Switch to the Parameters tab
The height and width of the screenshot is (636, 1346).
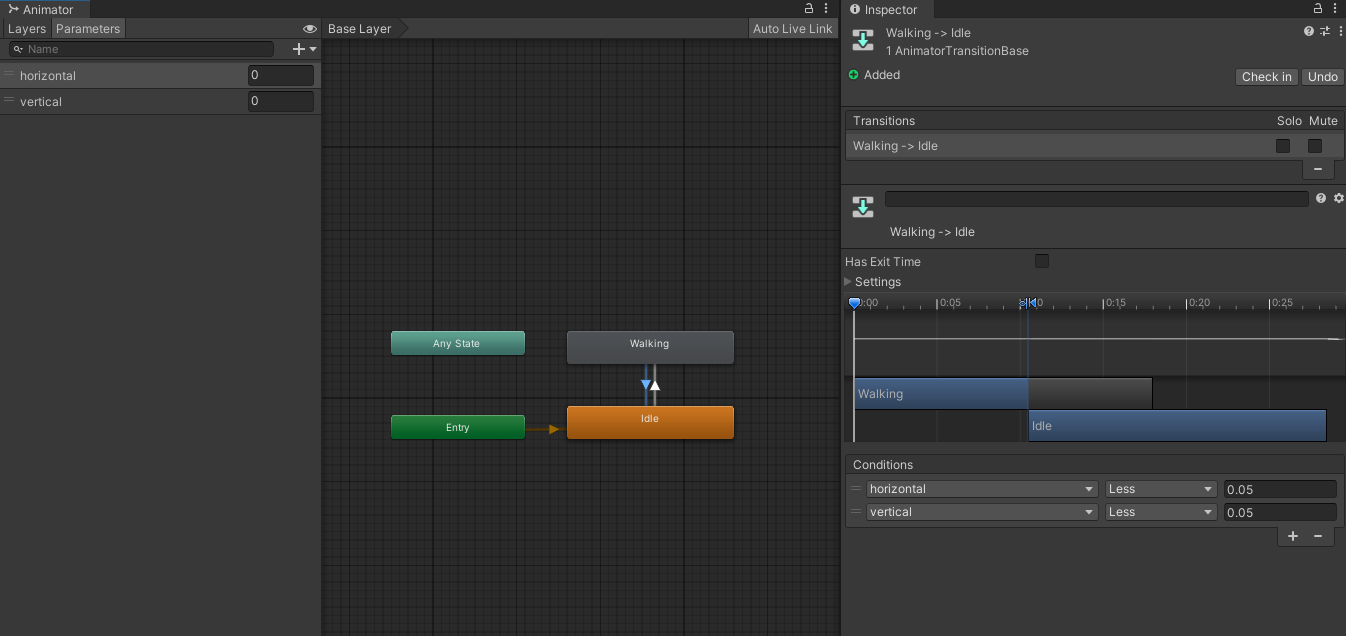click(x=87, y=28)
